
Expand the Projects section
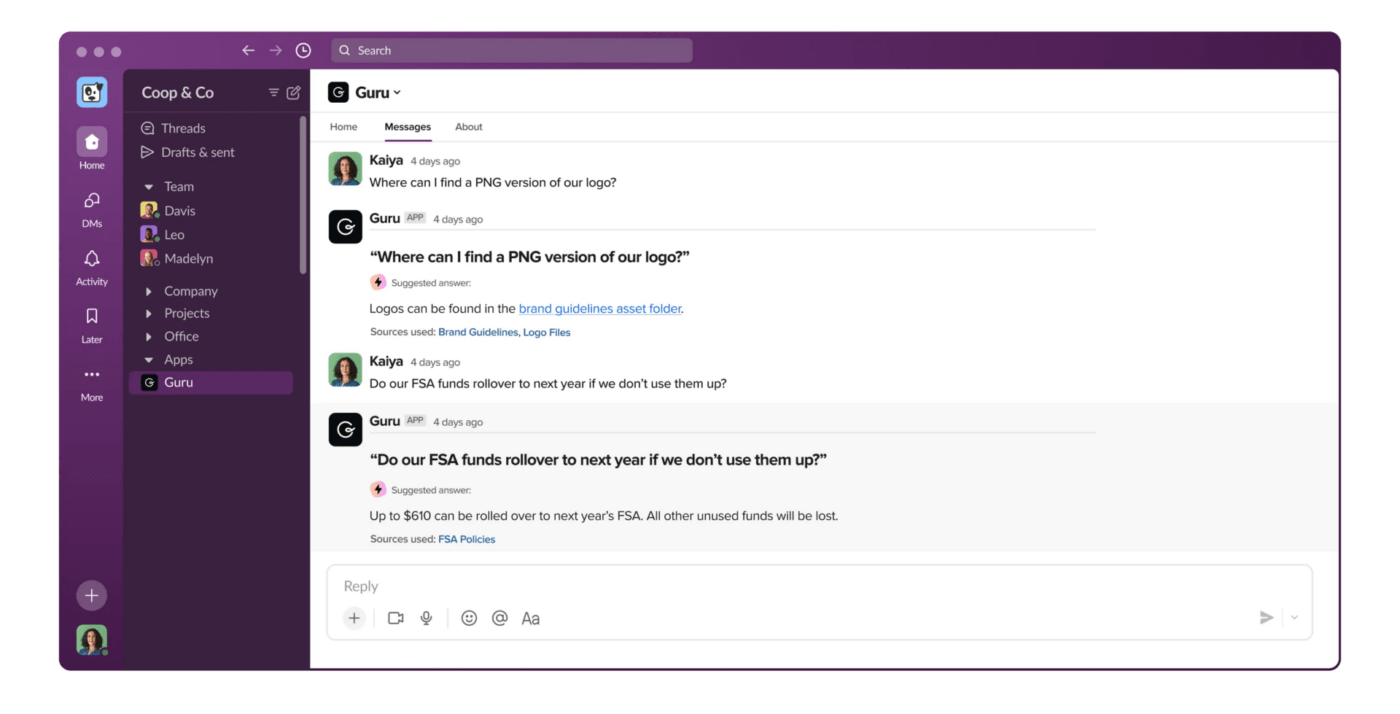(149, 314)
